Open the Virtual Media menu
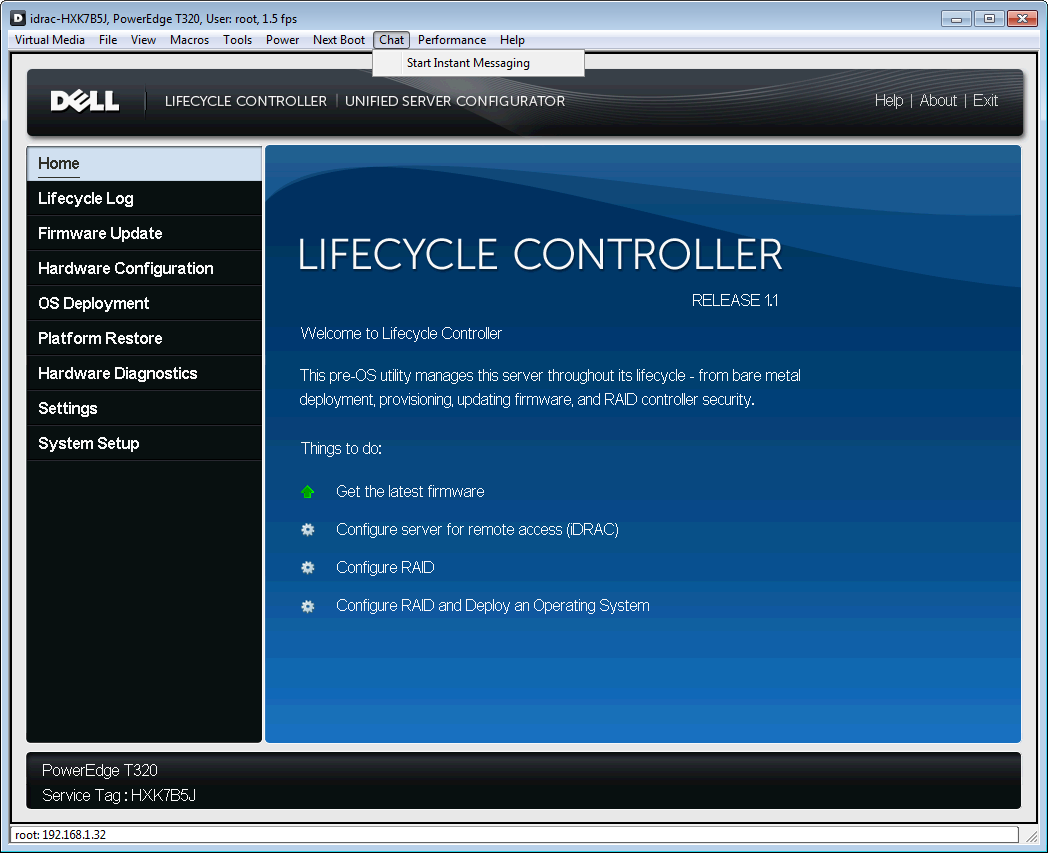 tap(49, 40)
